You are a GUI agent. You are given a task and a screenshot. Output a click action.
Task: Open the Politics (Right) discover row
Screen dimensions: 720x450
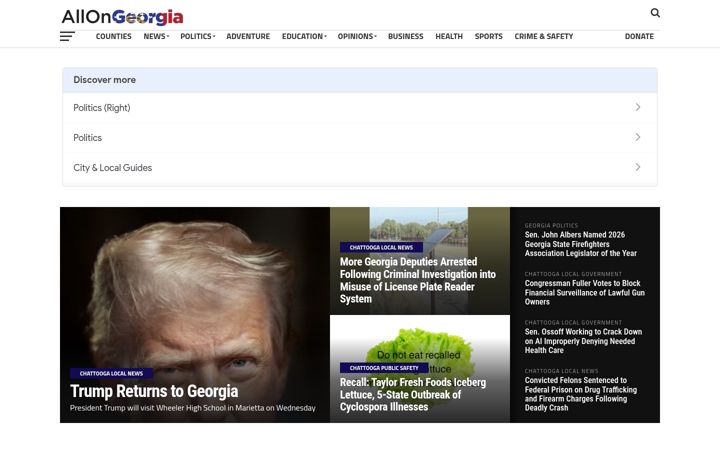[x=360, y=107]
